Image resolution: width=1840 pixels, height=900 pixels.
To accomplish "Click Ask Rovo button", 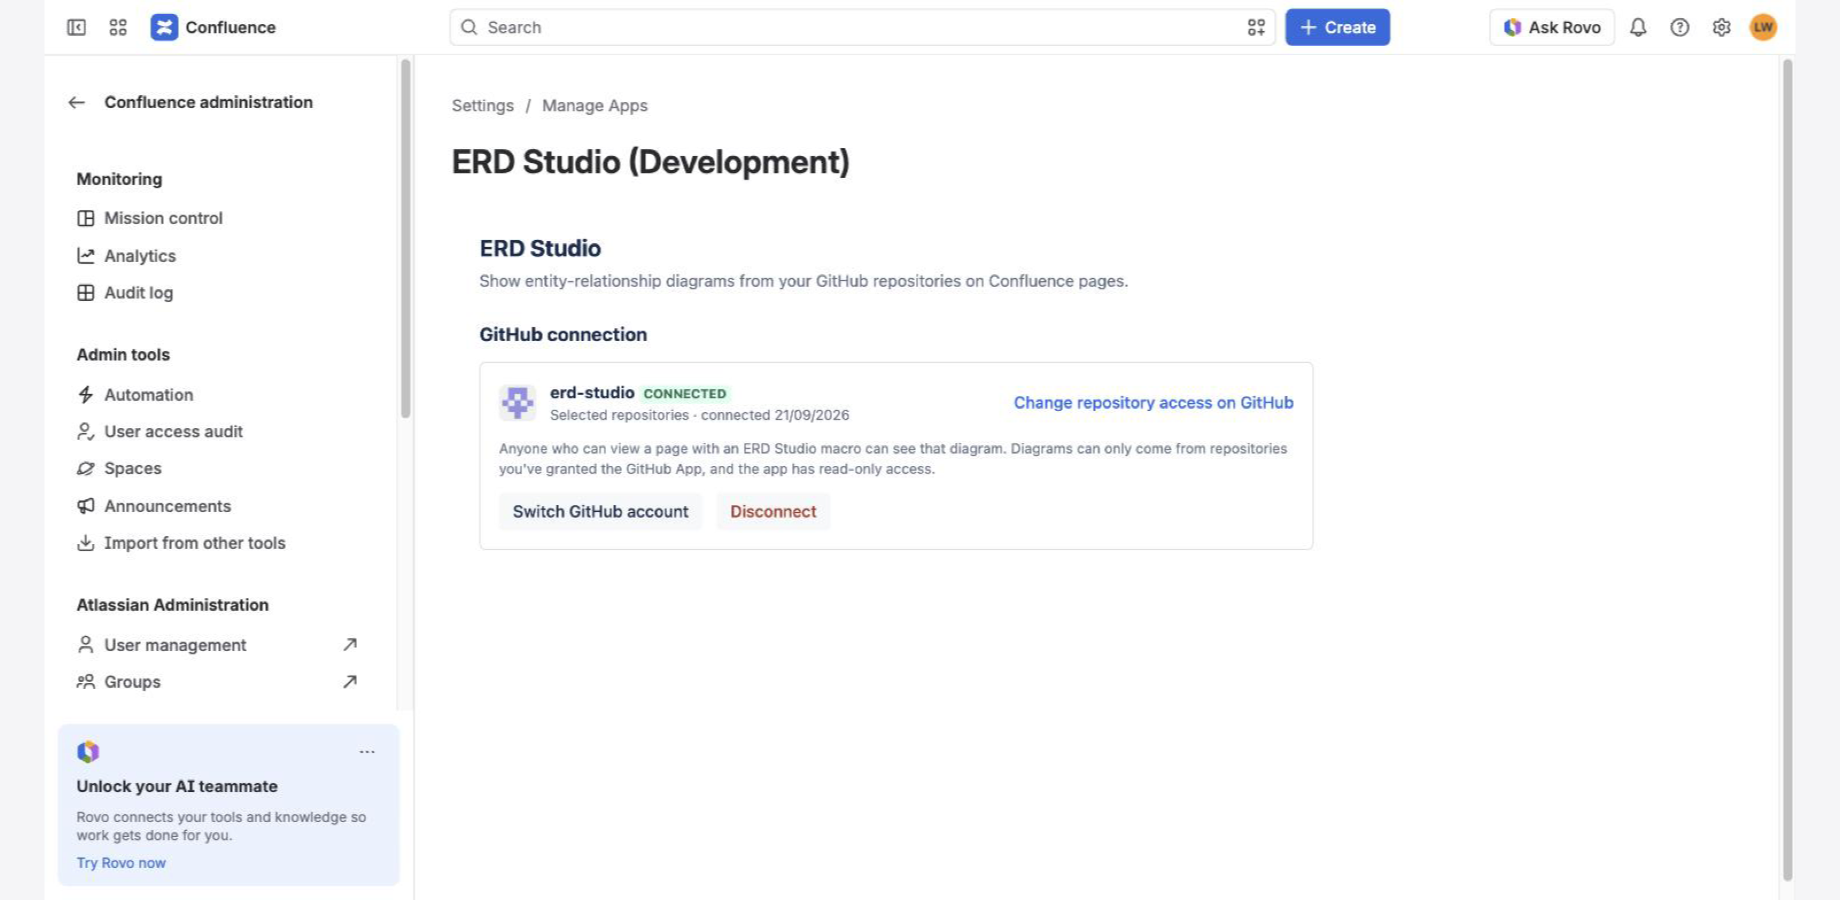I will tap(1552, 27).
